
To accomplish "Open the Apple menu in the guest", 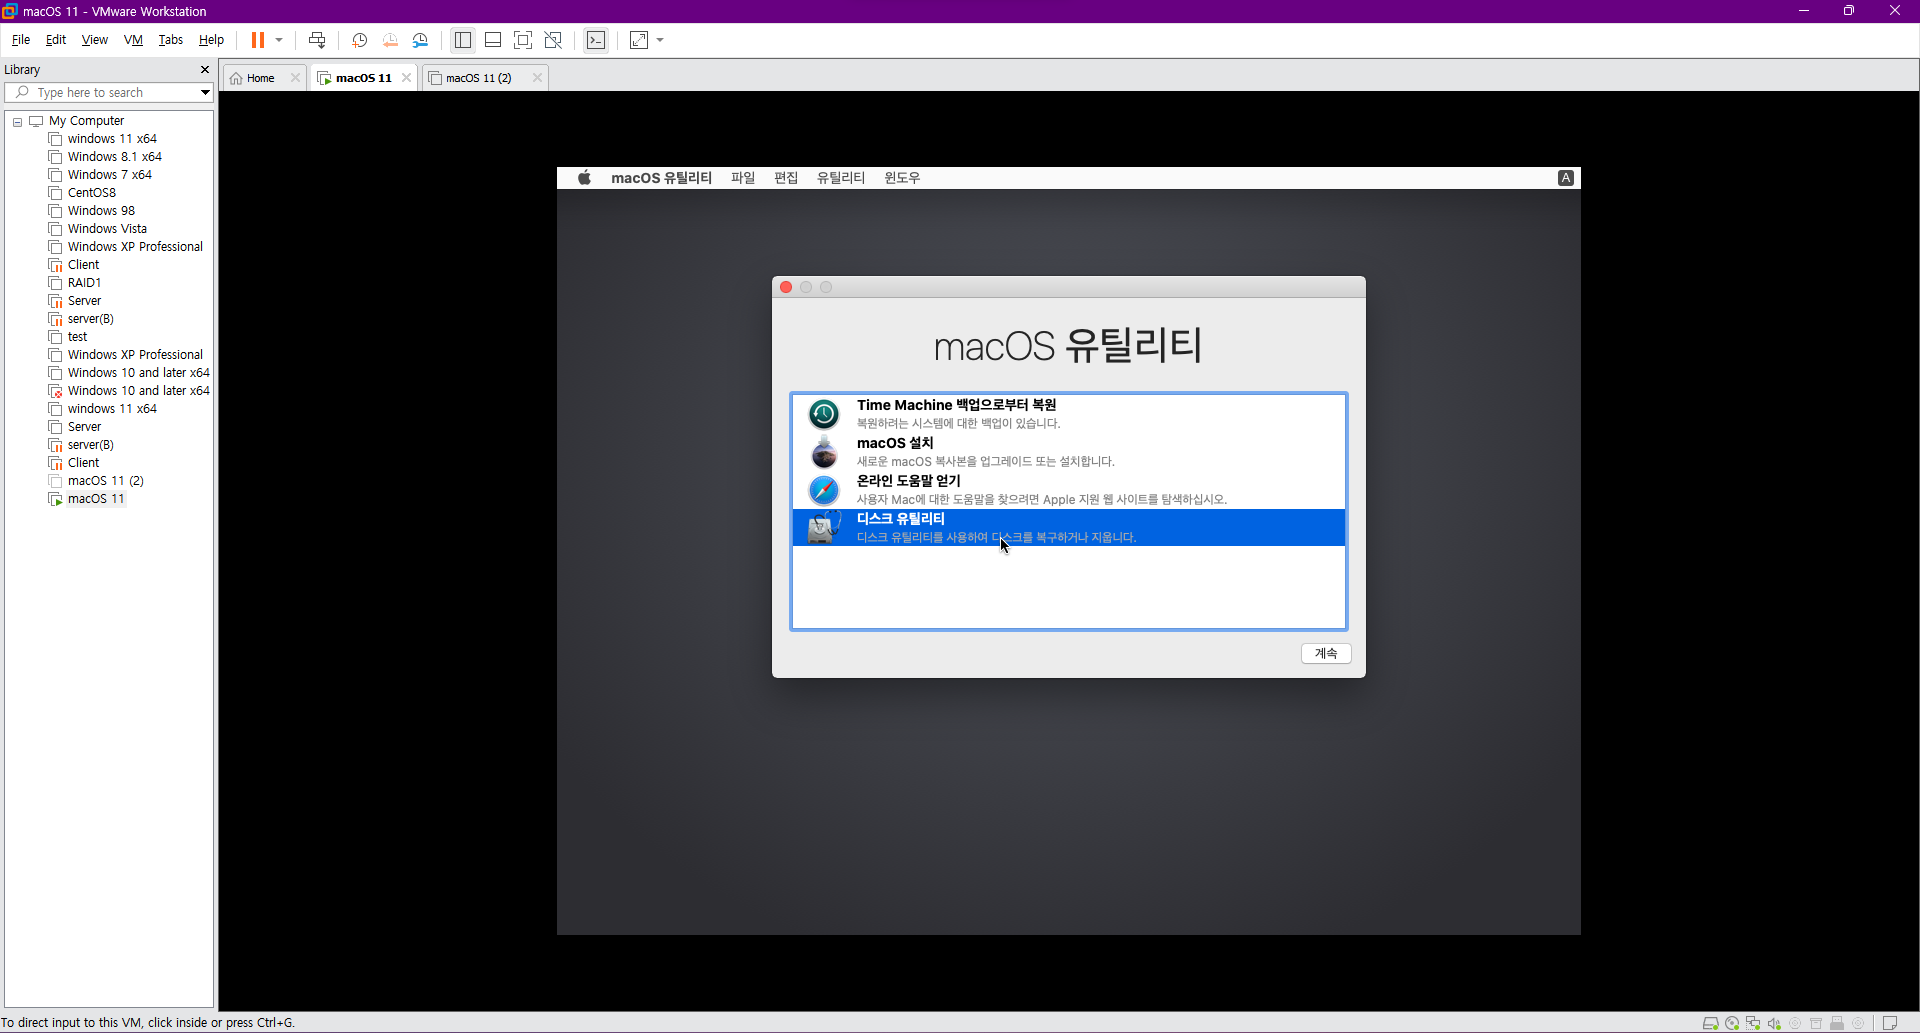I will (585, 178).
